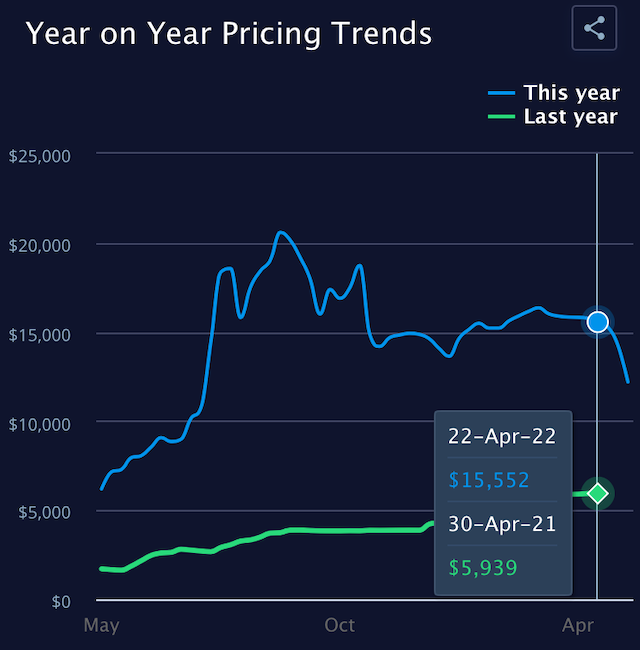
Task: Click the $5,939 value in tooltip
Action: [483, 568]
